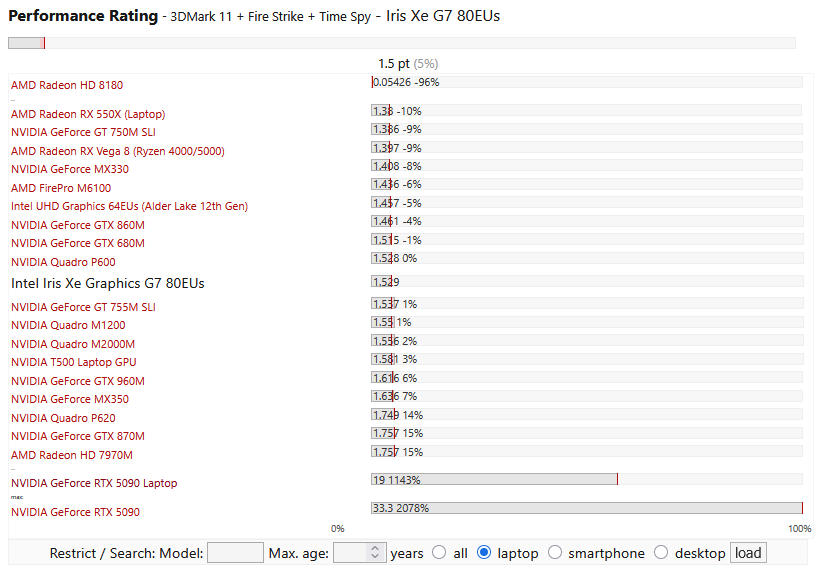Visit the NVIDIA T500 Laptop GPU link
This screenshot has width=826, height=582.
click(x=73, y=362)
